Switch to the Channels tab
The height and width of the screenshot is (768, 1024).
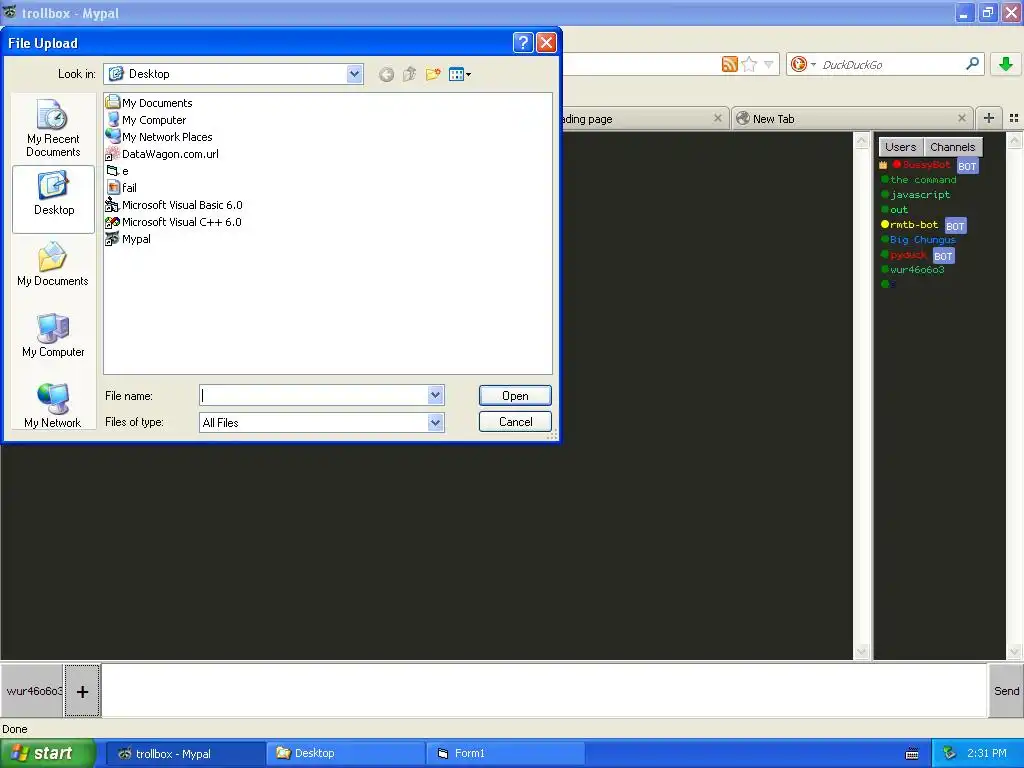[952, 147]
